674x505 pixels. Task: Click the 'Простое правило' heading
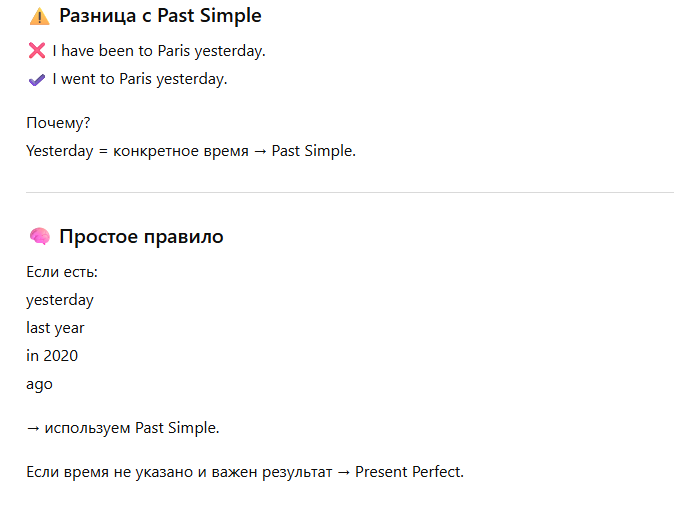[x=141, y=237]
